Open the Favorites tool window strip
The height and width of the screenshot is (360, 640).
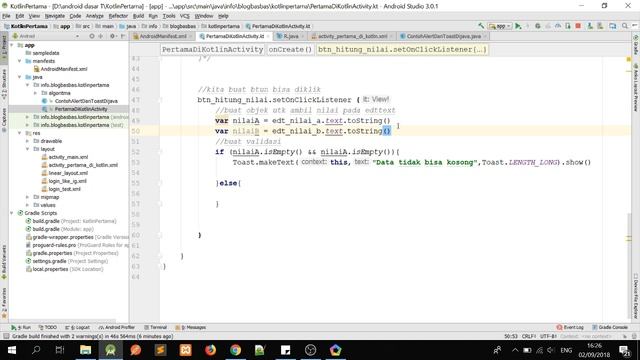pos(4,303)
